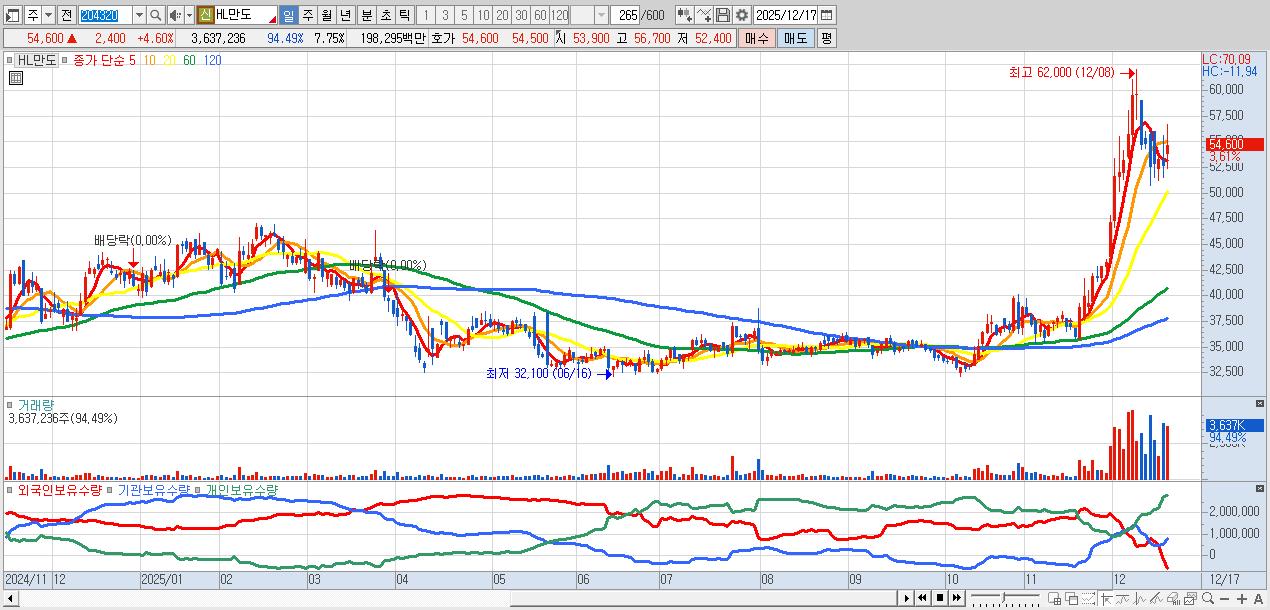Select interval 3 button
Image resolution: width=1270 pixels, height=610 pixels.
pos(445,15)
